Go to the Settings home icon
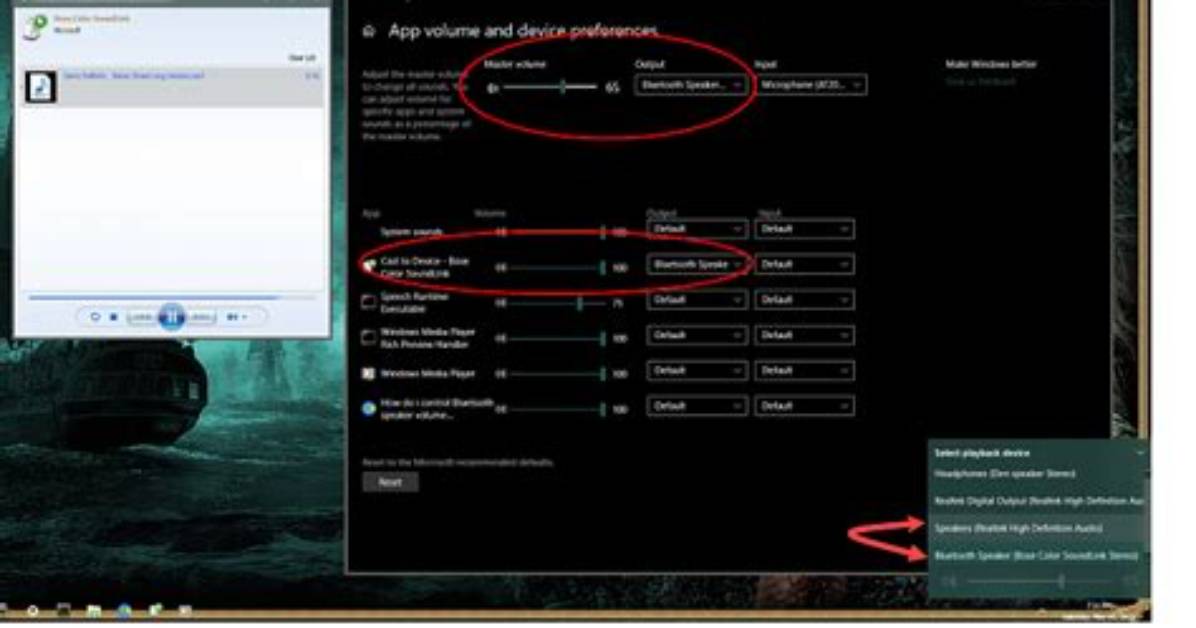This screenshot has width=1196, height=628. click(x=369, y=31)
